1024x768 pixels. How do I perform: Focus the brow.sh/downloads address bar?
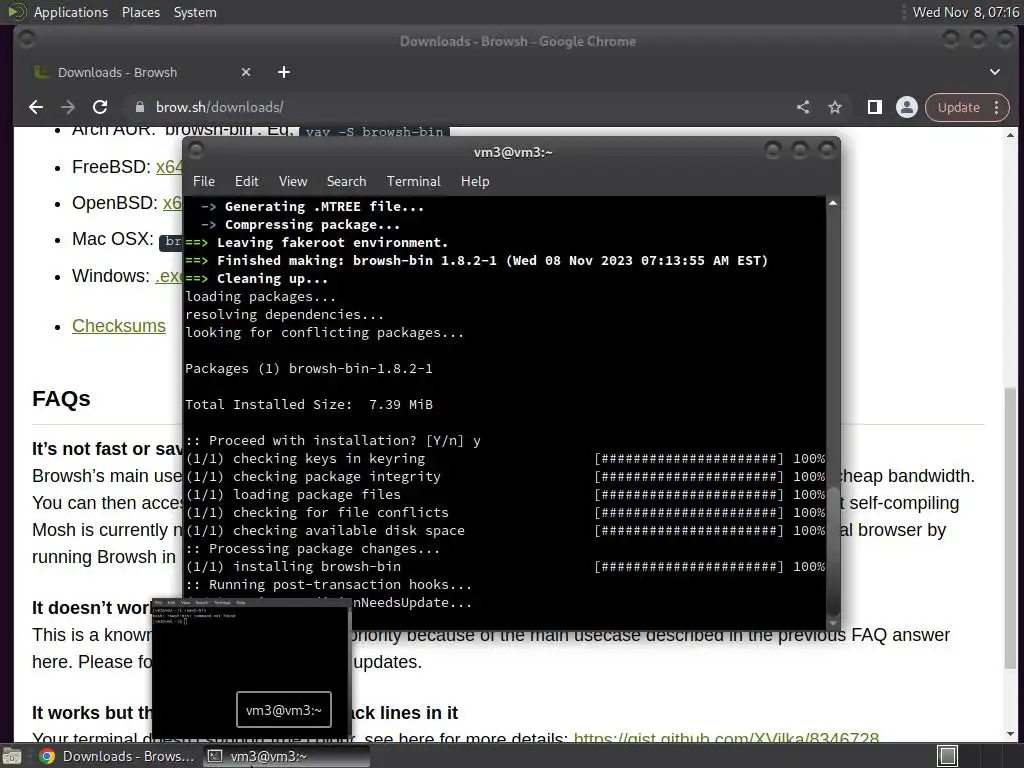coord(457,107)
